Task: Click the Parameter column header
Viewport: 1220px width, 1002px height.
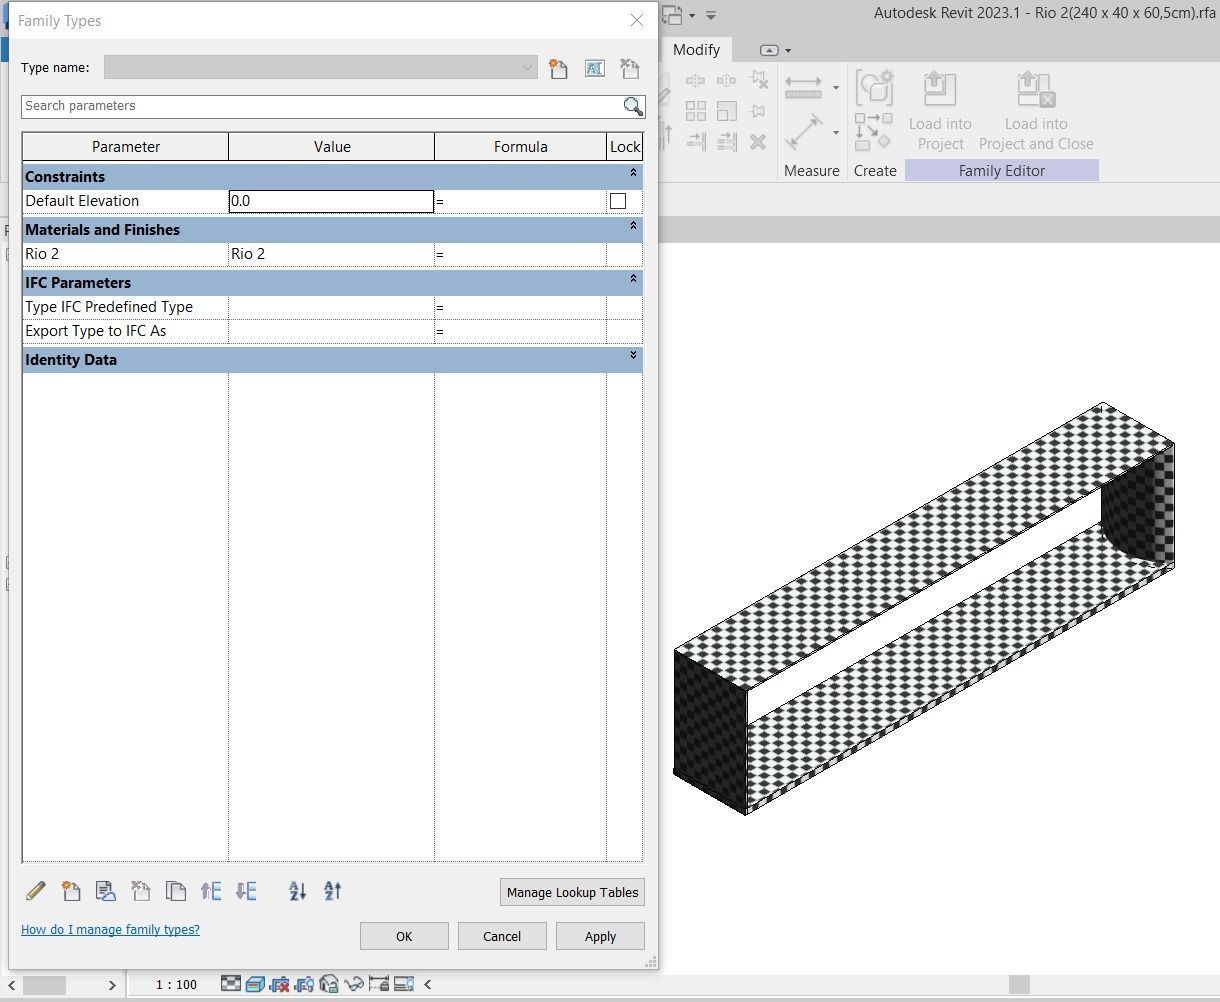Action: (126, 147)
